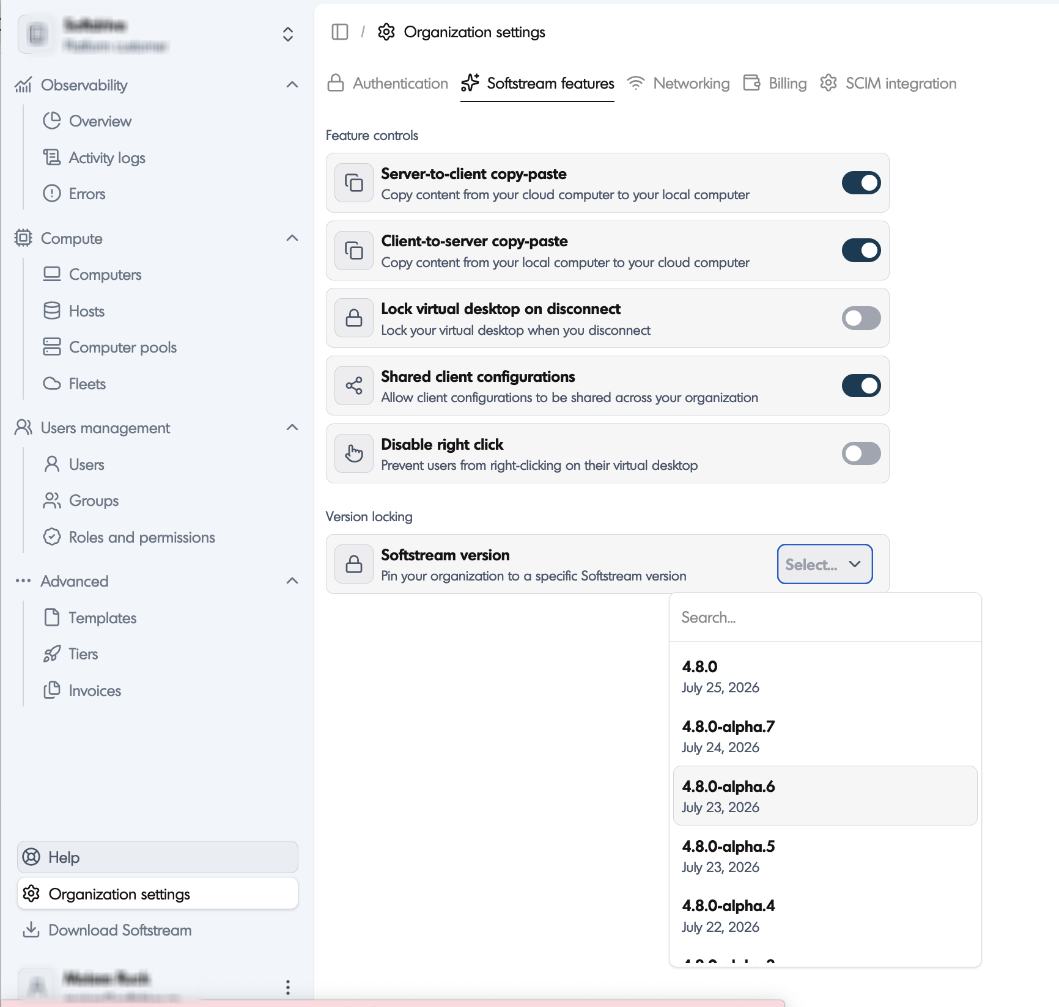Click the Overview pie chart icon

[x=52, y=121]
